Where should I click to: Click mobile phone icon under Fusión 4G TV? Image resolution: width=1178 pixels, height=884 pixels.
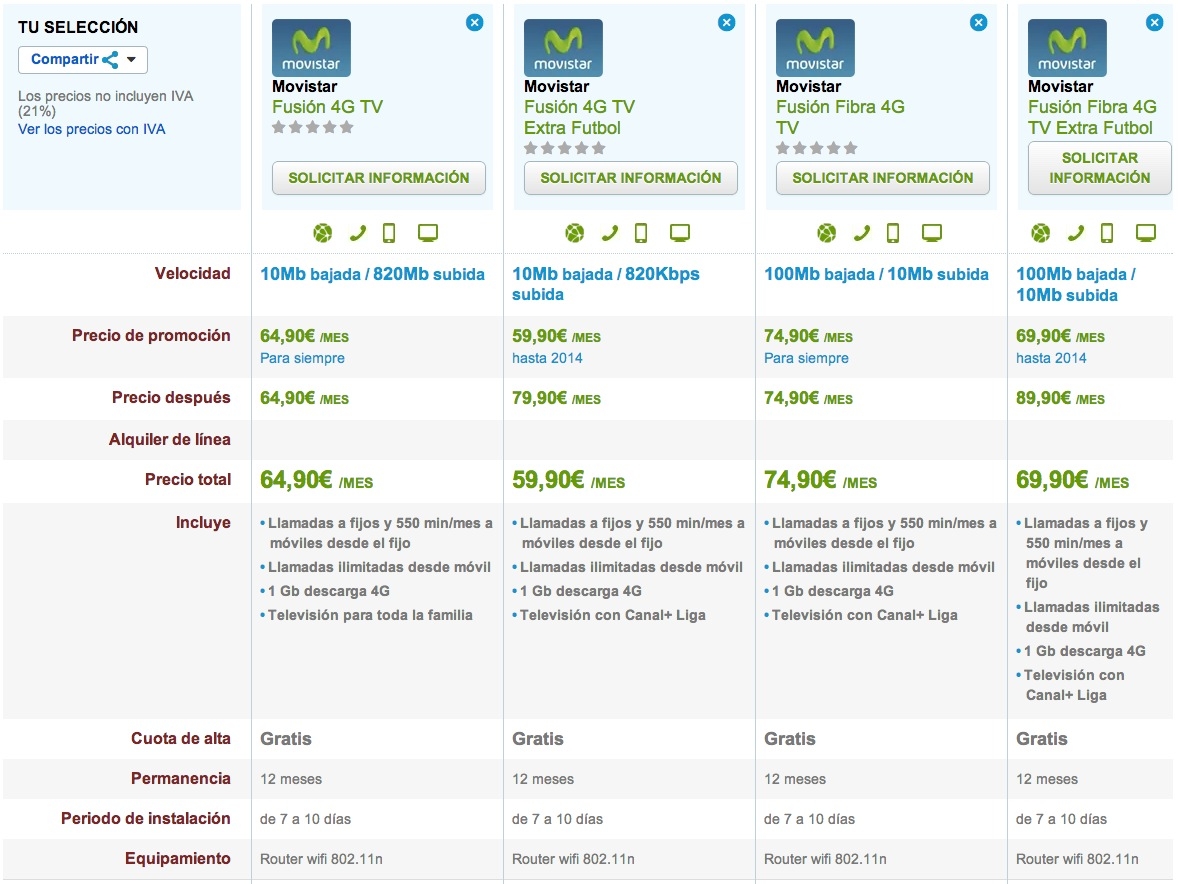[389, 234]
